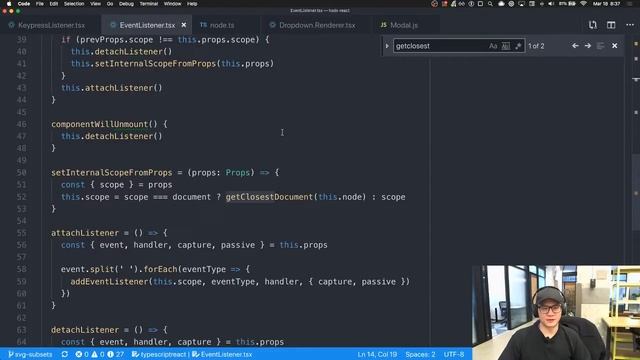Viewport: 640px width, 360px height.
Task: Click the 1 of 2 match counter
Action: pos(536,46)
